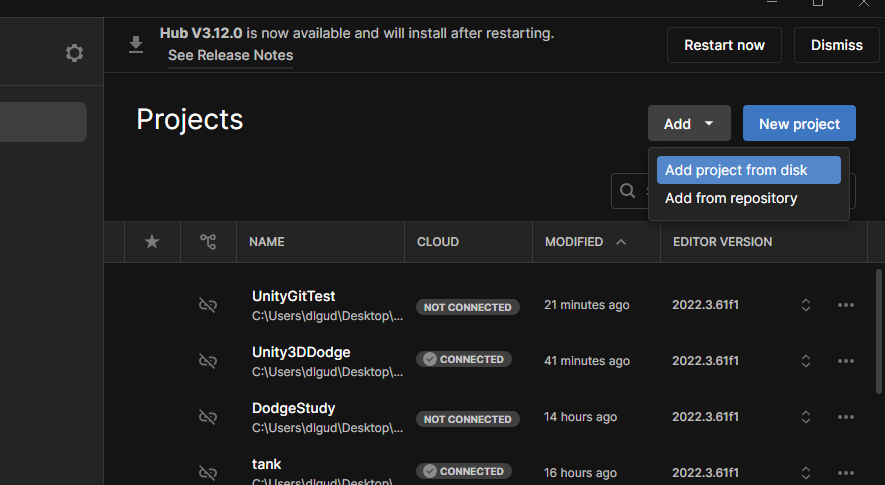Click 2022.3.61f1 version of UnityGitTest
Screen dimensions: 885x485
click(705, 305)
